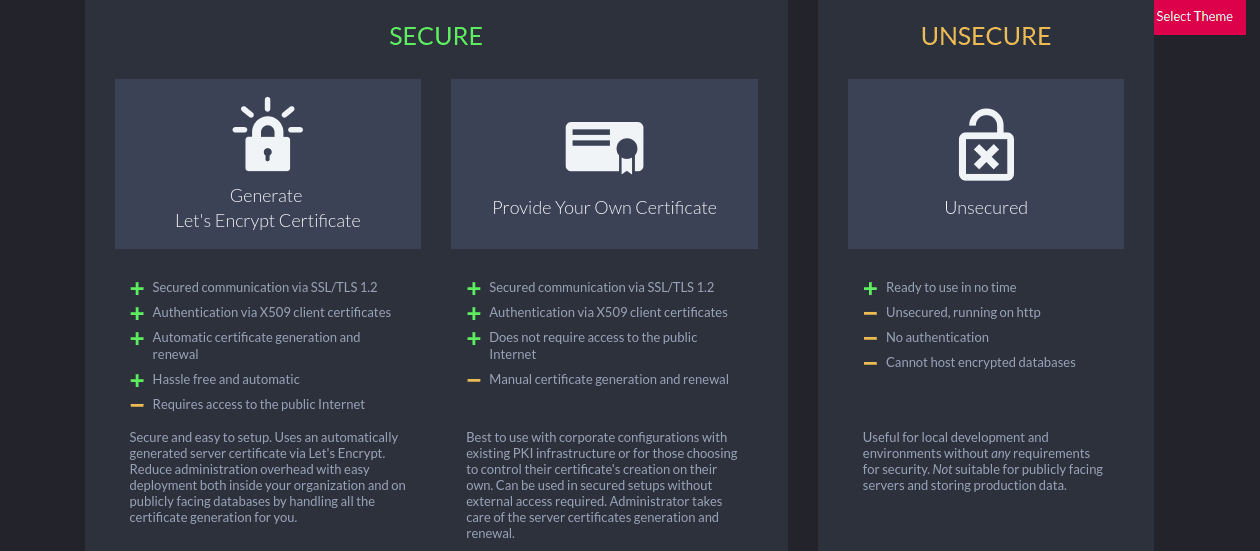
Task: Open the Select Theme menu
Action: (1194, 17)
